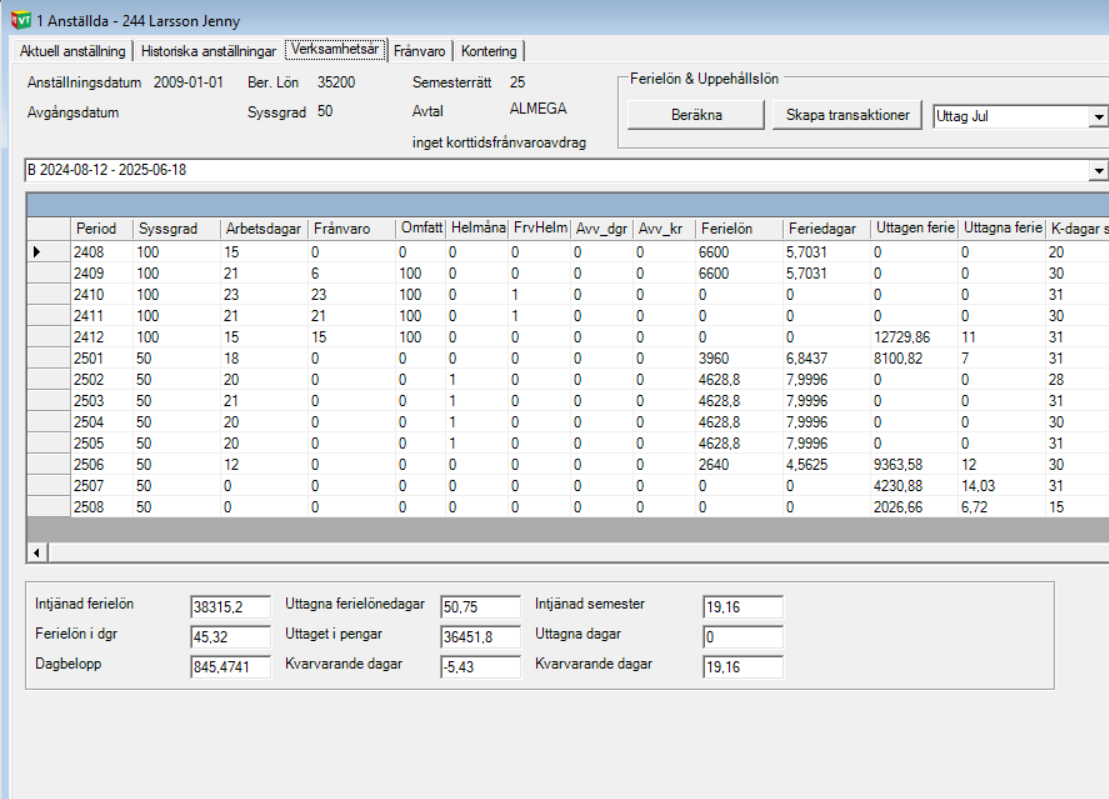The height and width of the screenshot is (799, 1109).
Task: Select period cell 2410
Action: 102,294
